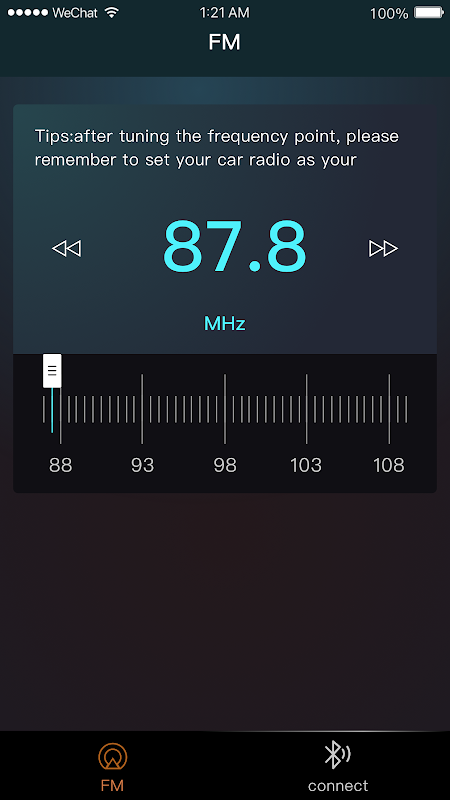Viewport: 450px width, 800px height.
Task: Tap the Wi-Fi status icon
Action: click(111, 13)
